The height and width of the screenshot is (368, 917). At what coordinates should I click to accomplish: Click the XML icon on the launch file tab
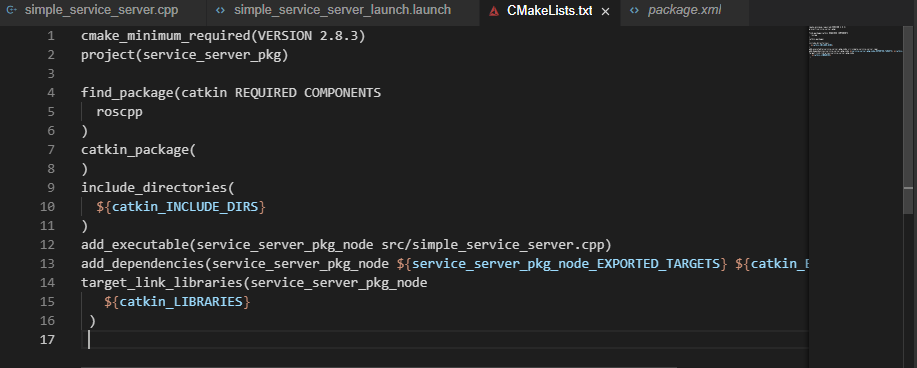(x=220, y=11)
